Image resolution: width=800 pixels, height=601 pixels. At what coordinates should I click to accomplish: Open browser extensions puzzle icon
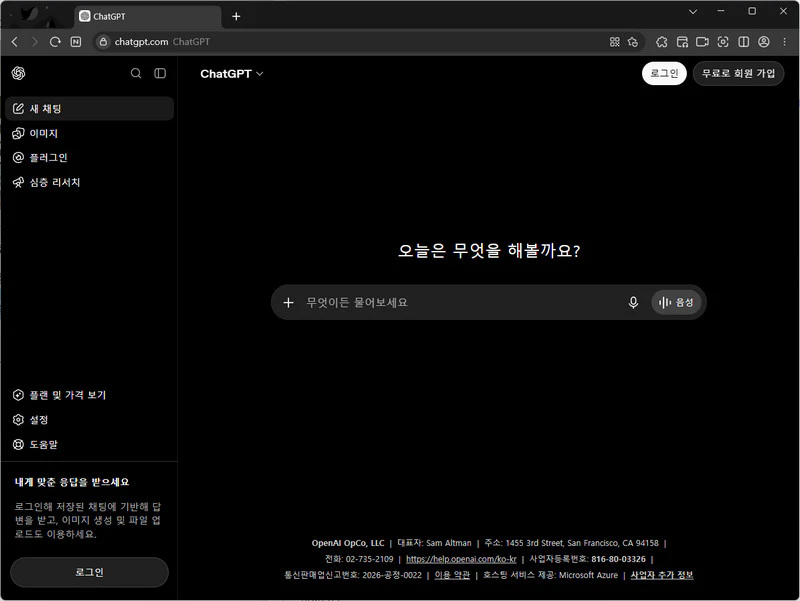tap(662, 42)
